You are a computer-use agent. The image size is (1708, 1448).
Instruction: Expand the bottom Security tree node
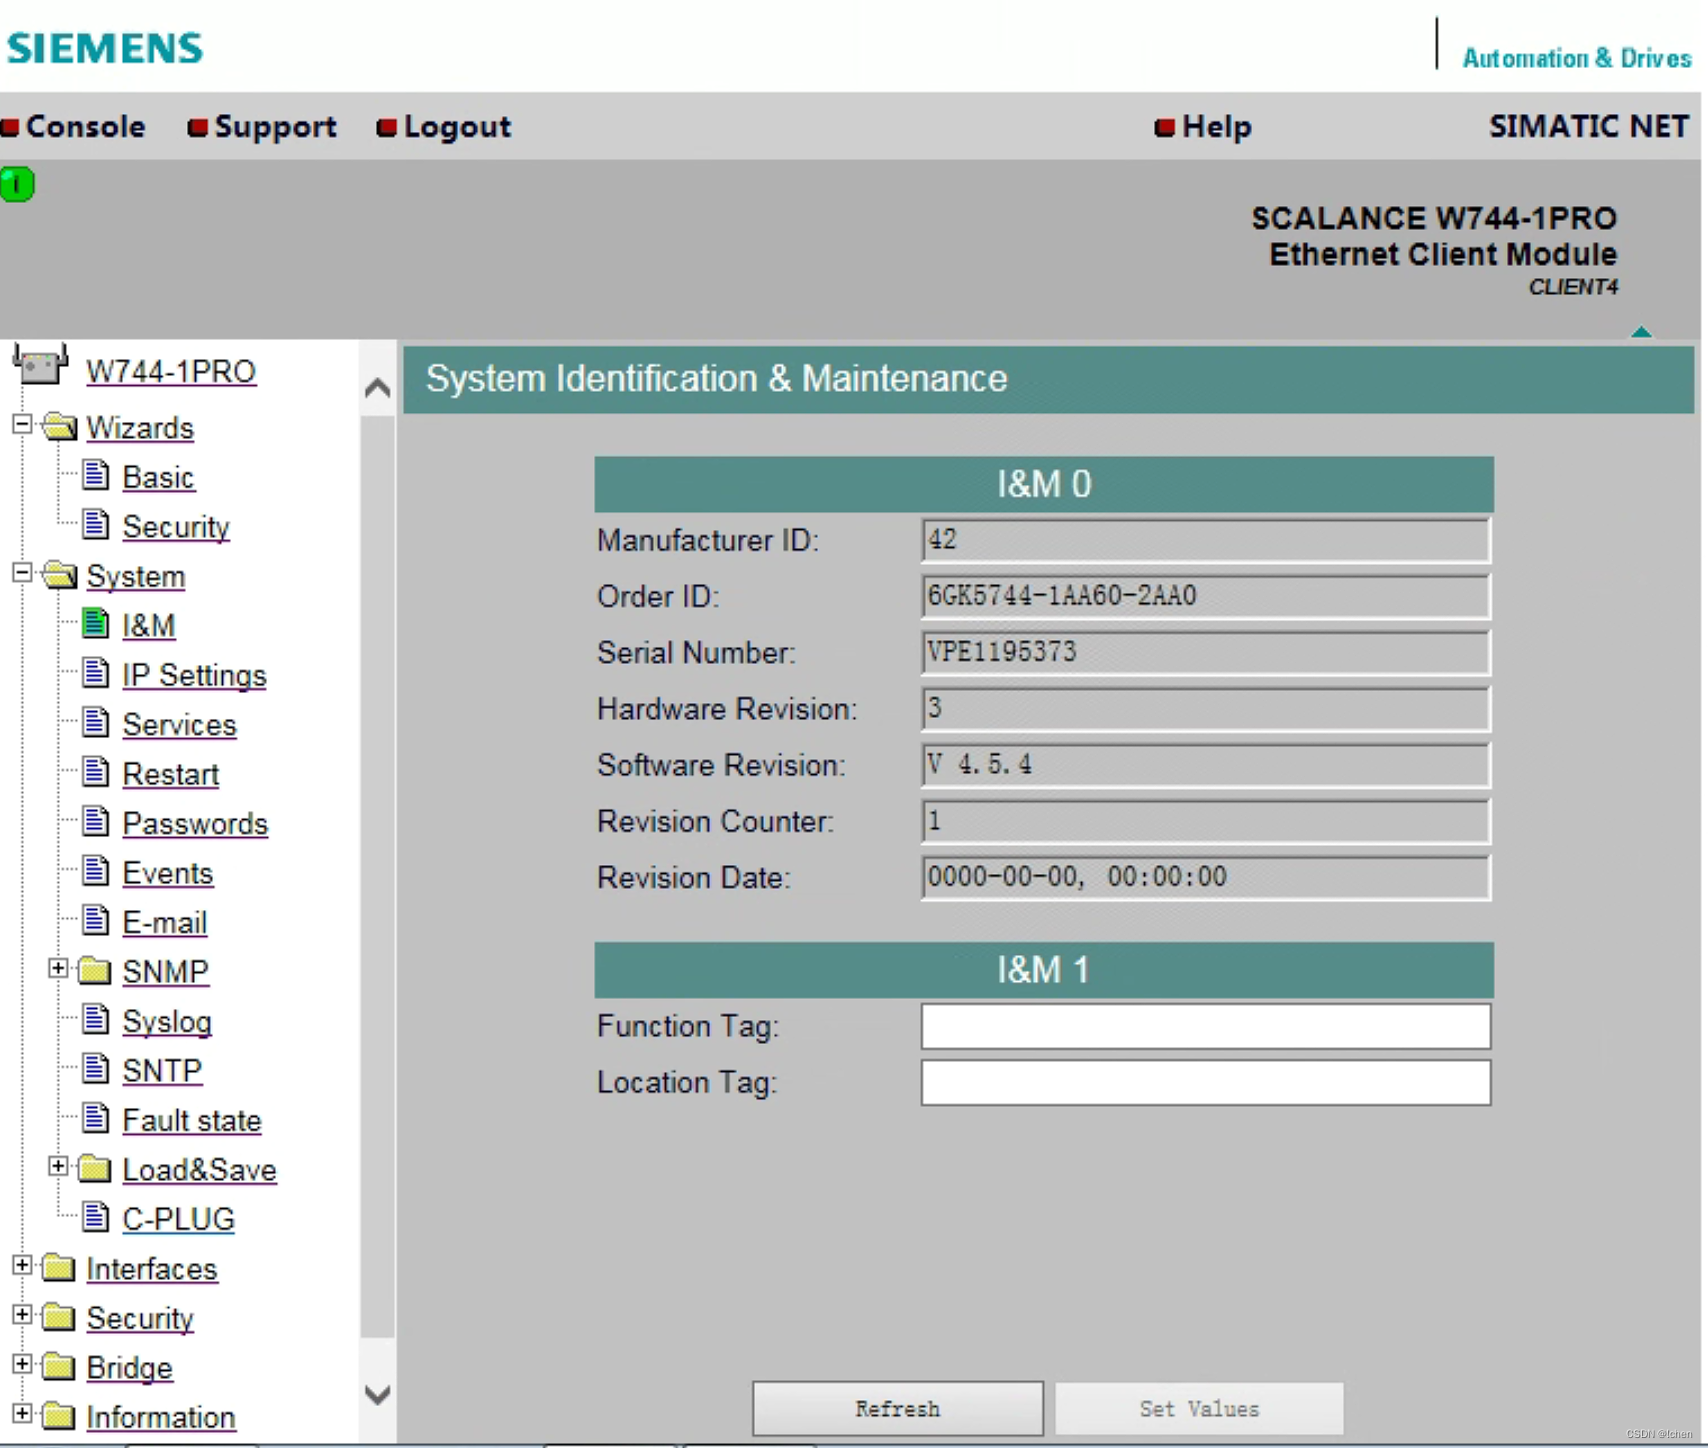point(22,1314)
